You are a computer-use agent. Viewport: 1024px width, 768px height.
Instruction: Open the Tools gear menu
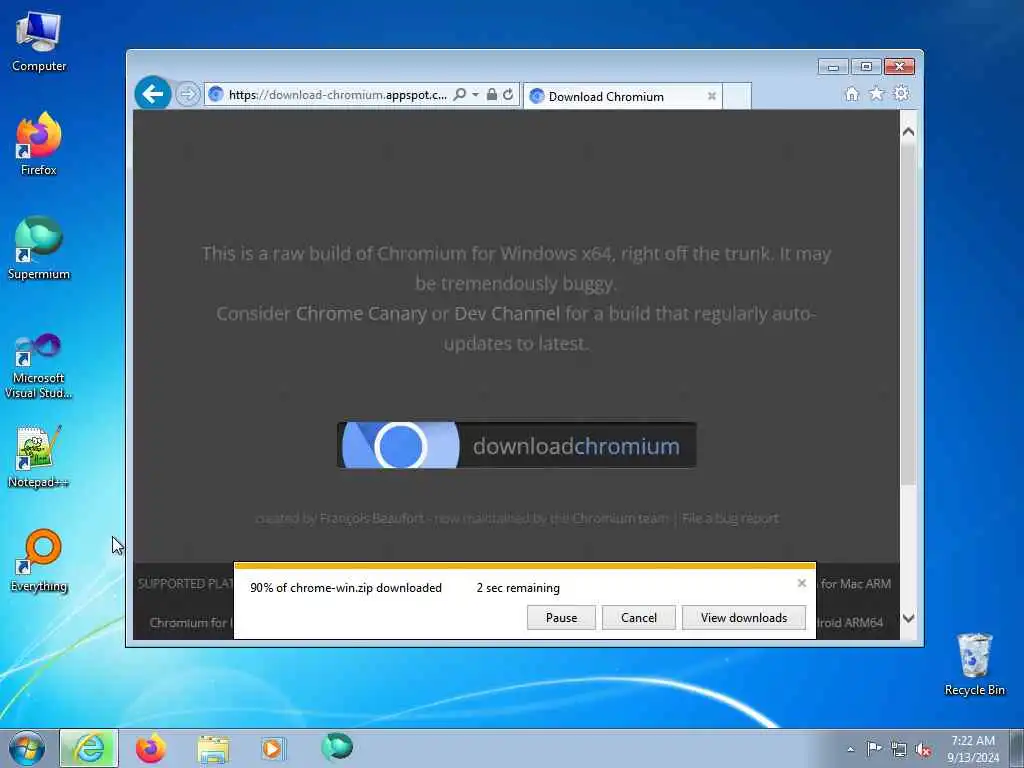pos(901,93)
